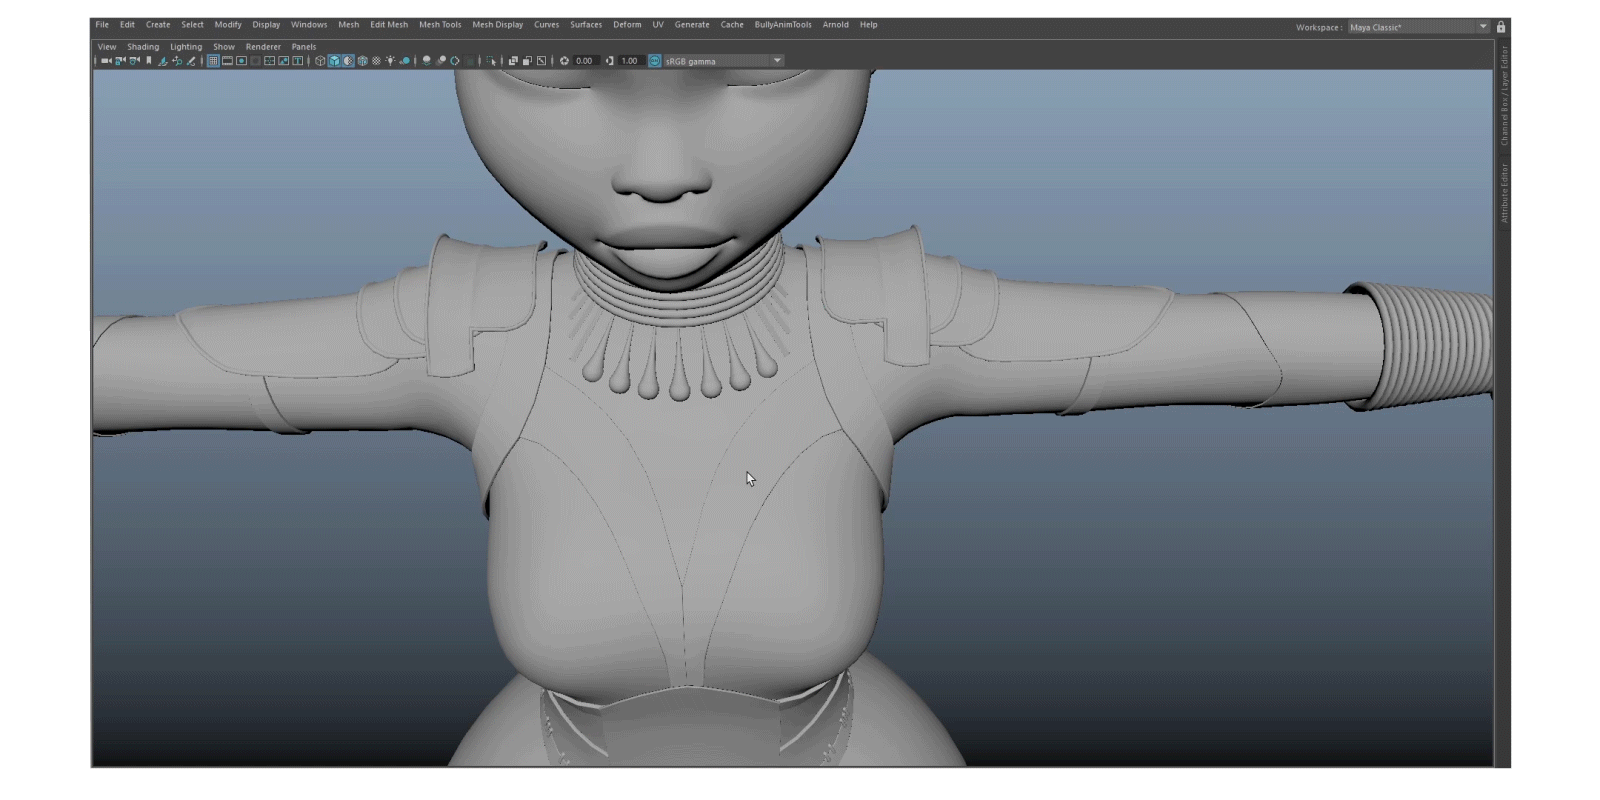Open the Mesh menu
1600x800 pixels.
pos(348,25)
